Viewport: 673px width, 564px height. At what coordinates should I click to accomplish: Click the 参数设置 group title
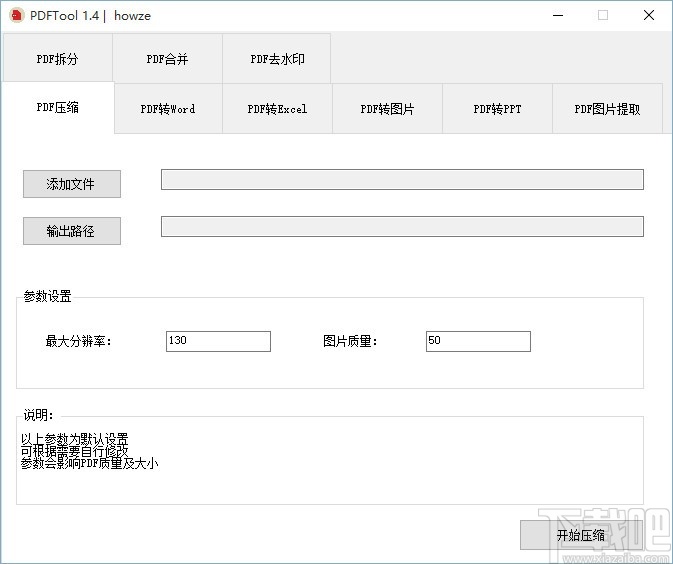pyautogui.click(x=47, y=296)
